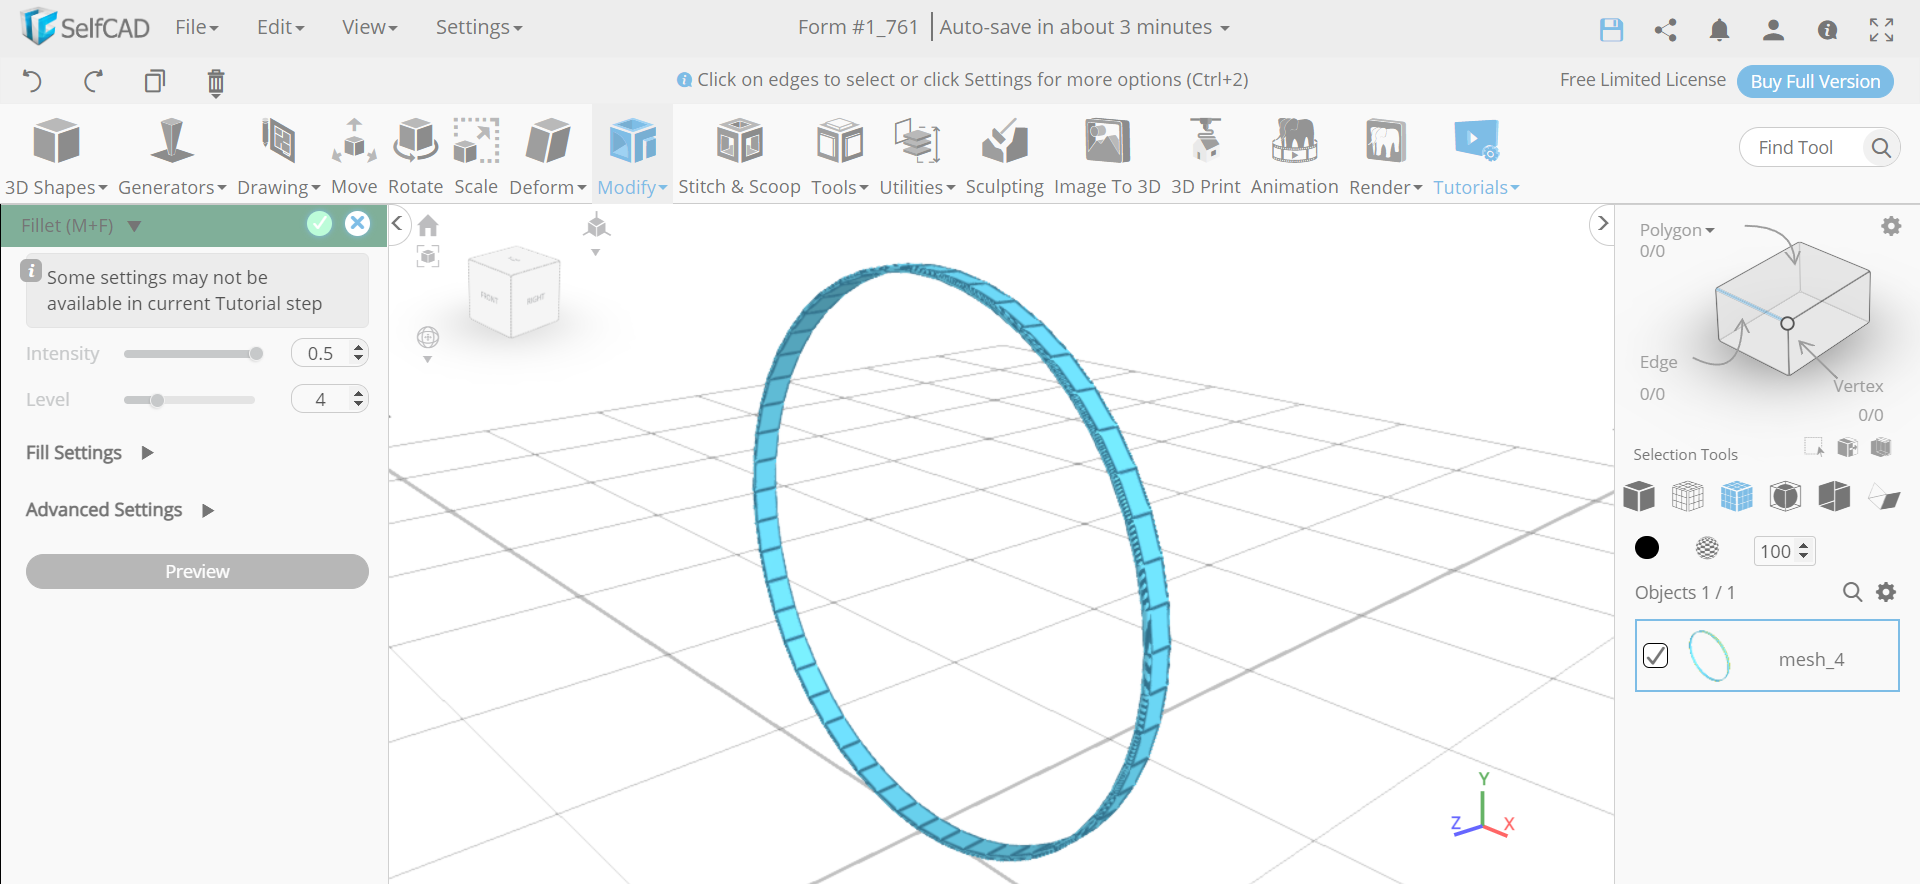The width and height of the screenshot is (1920, 884).
Task: Show the info icon in the top bar
Action: click(x=1827, y=30)
